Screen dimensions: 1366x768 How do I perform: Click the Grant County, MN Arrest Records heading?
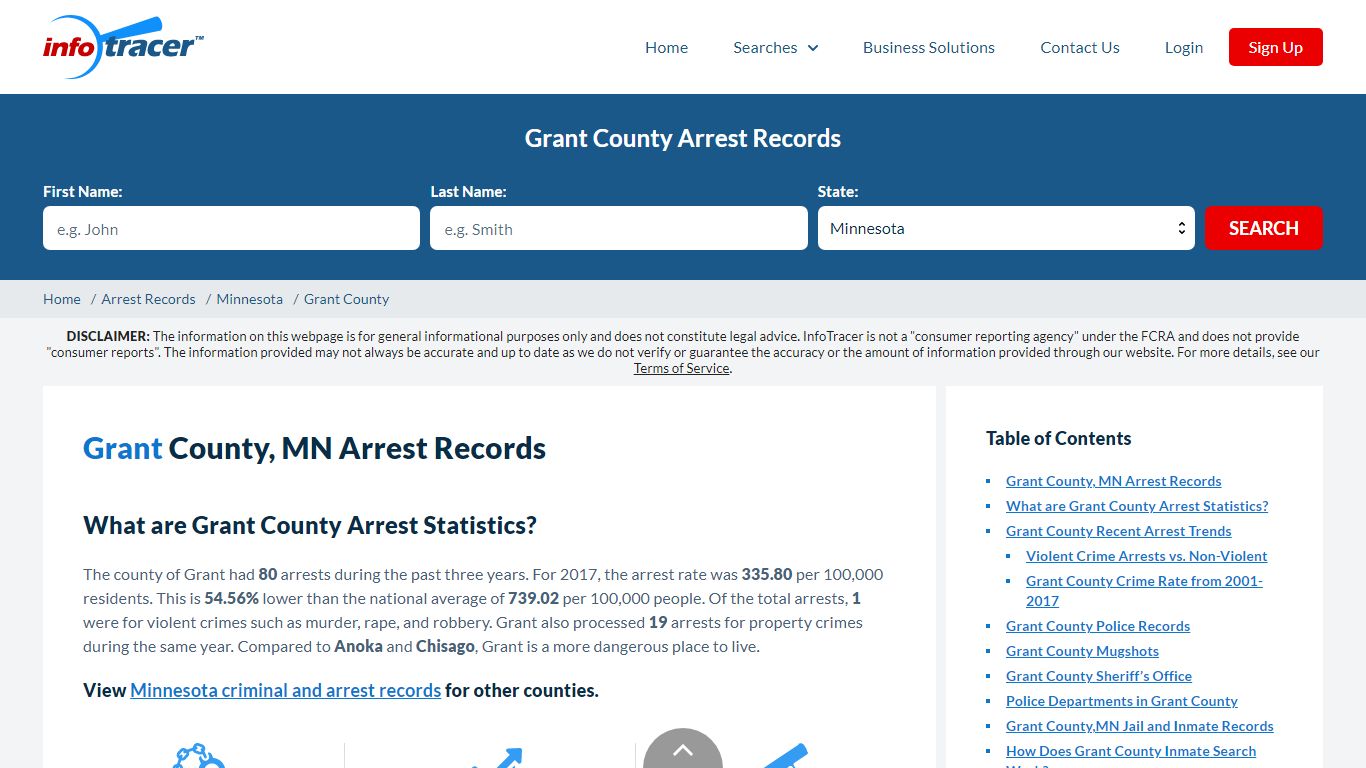pos(314,448)
